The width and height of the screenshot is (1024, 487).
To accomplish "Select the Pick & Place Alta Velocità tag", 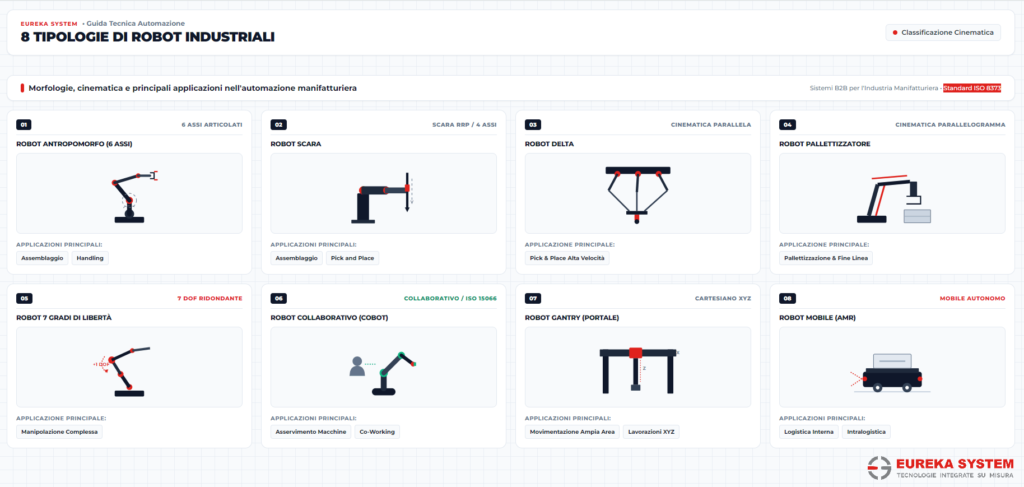I will tap(568, 258).
